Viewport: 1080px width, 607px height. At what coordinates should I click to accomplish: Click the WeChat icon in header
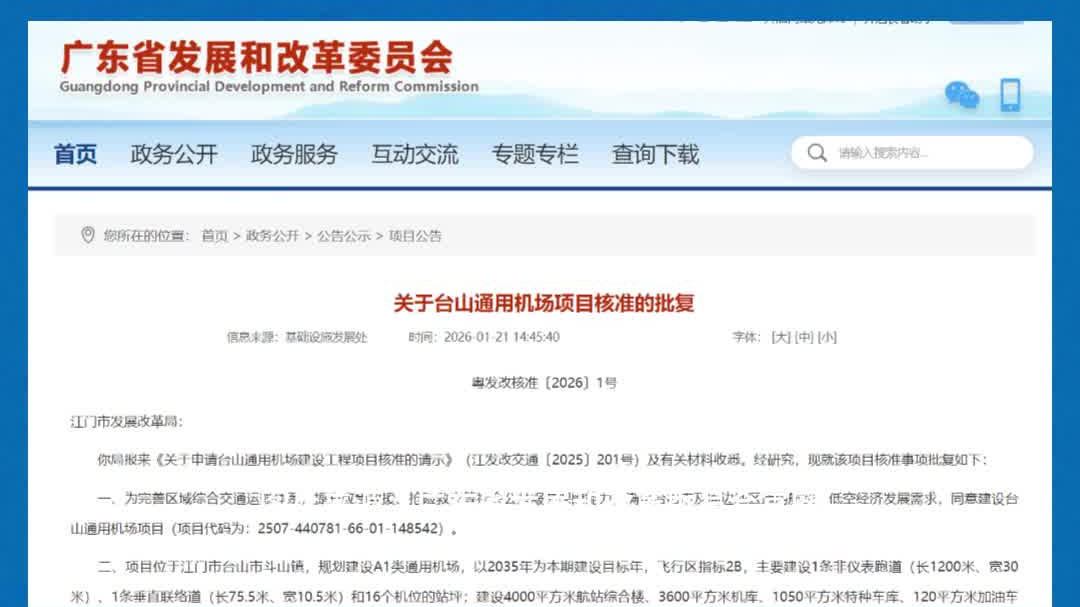tap(962, 96)
